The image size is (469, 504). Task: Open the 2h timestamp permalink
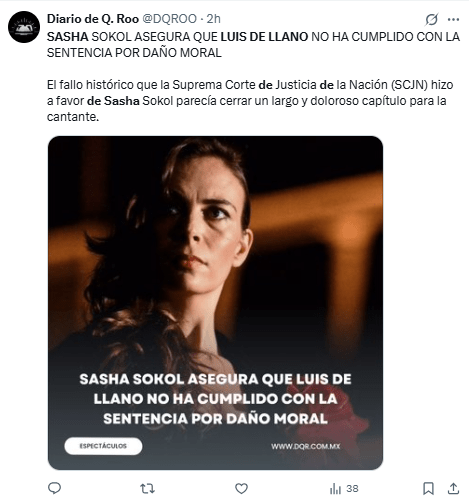(213, 19)
